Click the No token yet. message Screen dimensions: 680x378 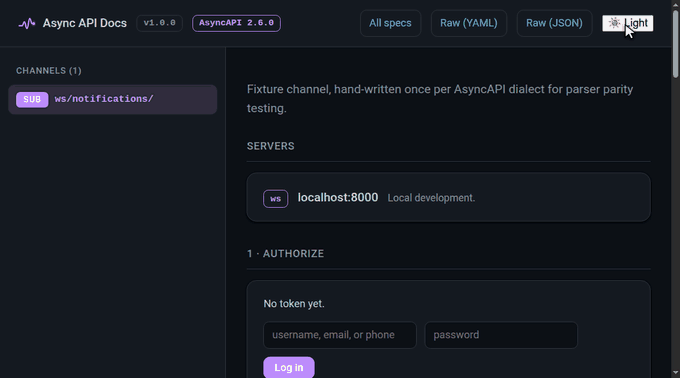(294, 304)
